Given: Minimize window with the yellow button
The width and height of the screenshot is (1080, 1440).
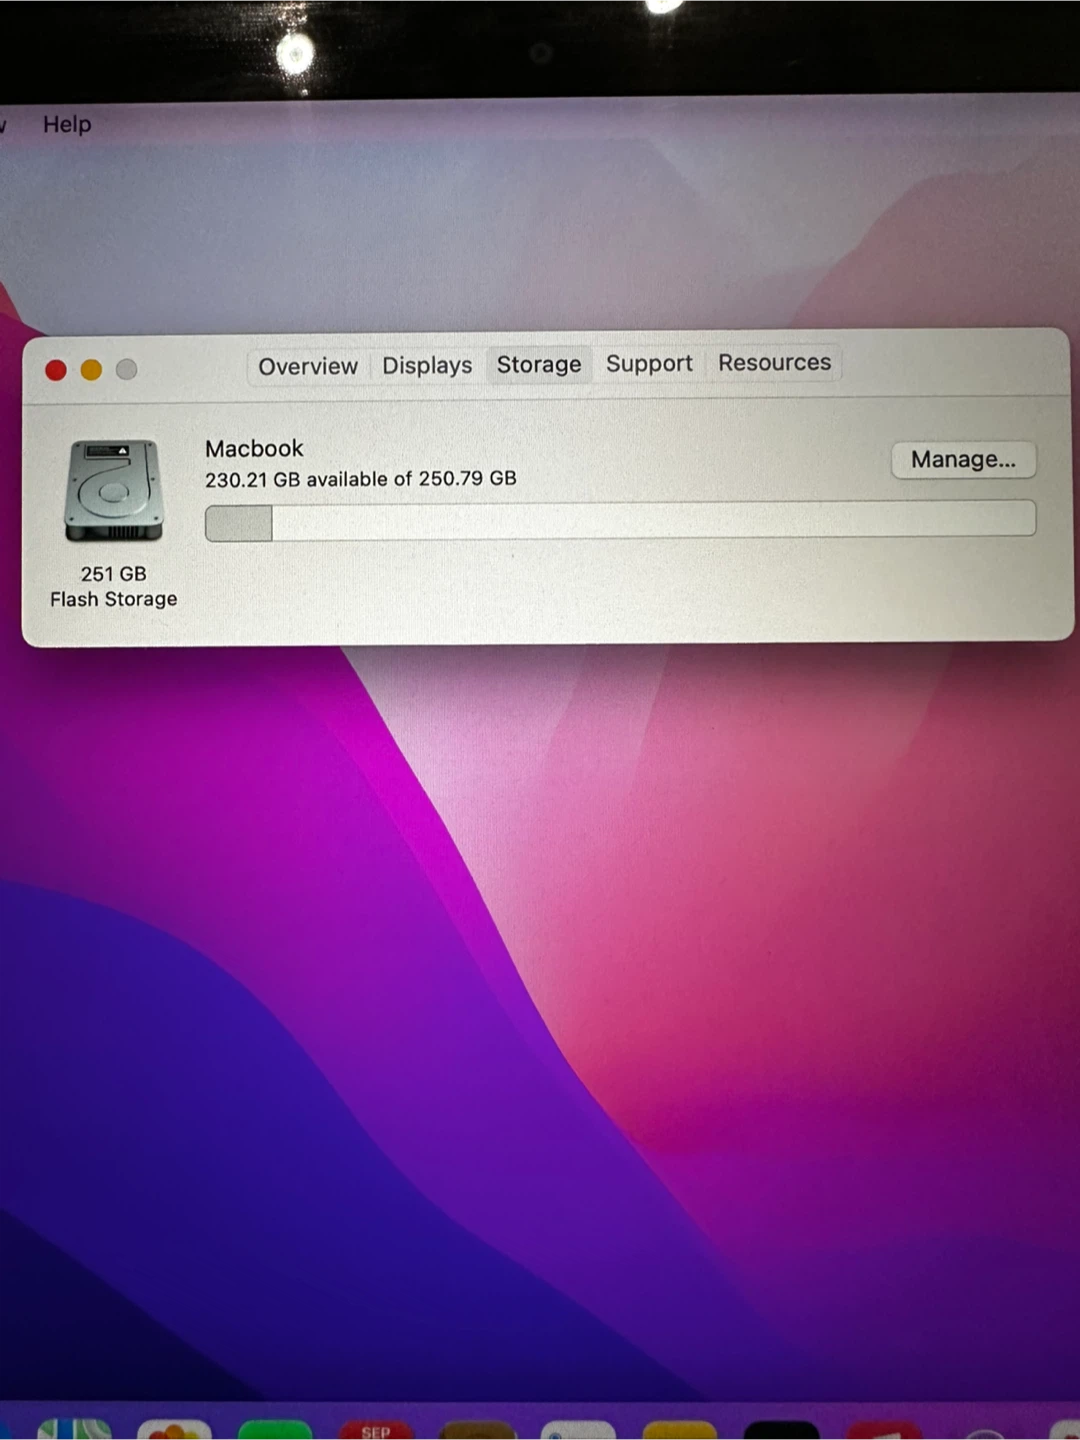Looking at the screenshot, I should pyautogui.click(x=91, y=370).
